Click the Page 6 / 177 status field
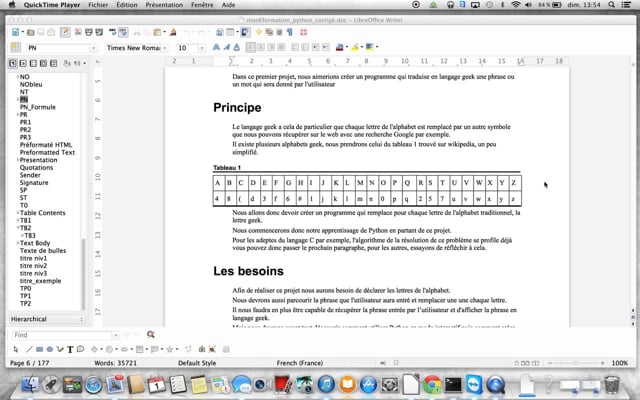The image size is (640, 400). point(29,363)
